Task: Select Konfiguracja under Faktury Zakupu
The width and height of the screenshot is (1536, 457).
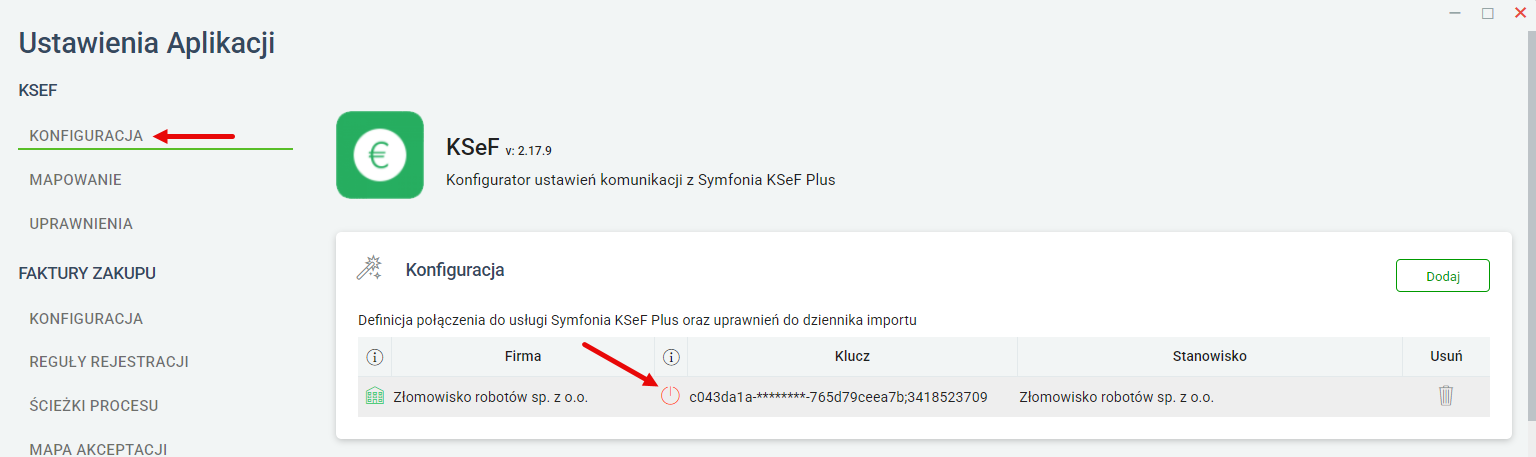Action: pyautogui.click(x=86, y=319)
